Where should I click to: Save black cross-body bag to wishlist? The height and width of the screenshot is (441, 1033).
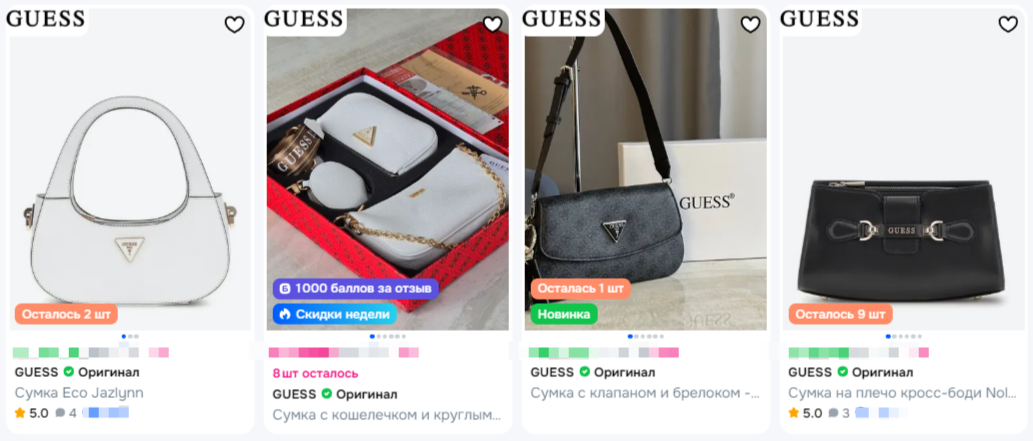[1008, 25]
